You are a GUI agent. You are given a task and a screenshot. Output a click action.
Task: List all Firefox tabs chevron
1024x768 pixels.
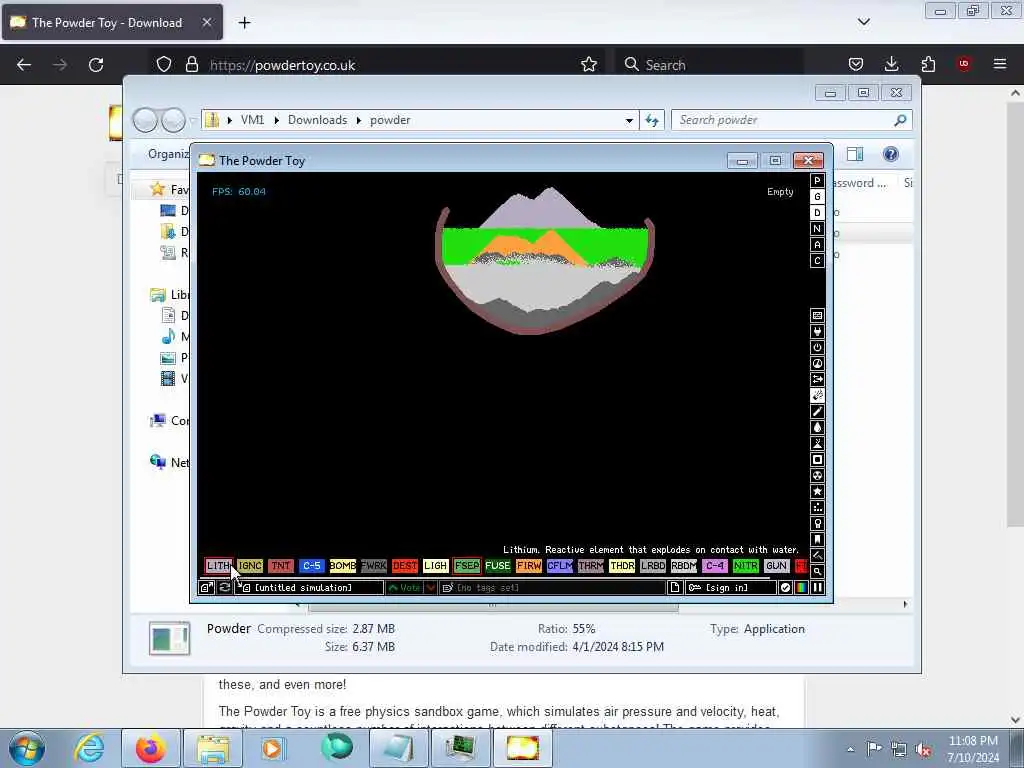(863, 22)
